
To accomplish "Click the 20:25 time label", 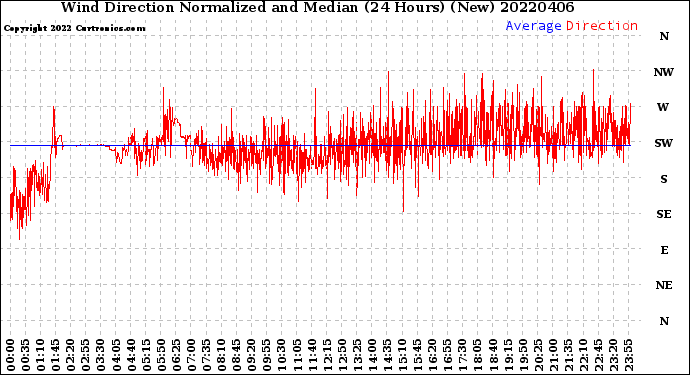I will (538, 355).
